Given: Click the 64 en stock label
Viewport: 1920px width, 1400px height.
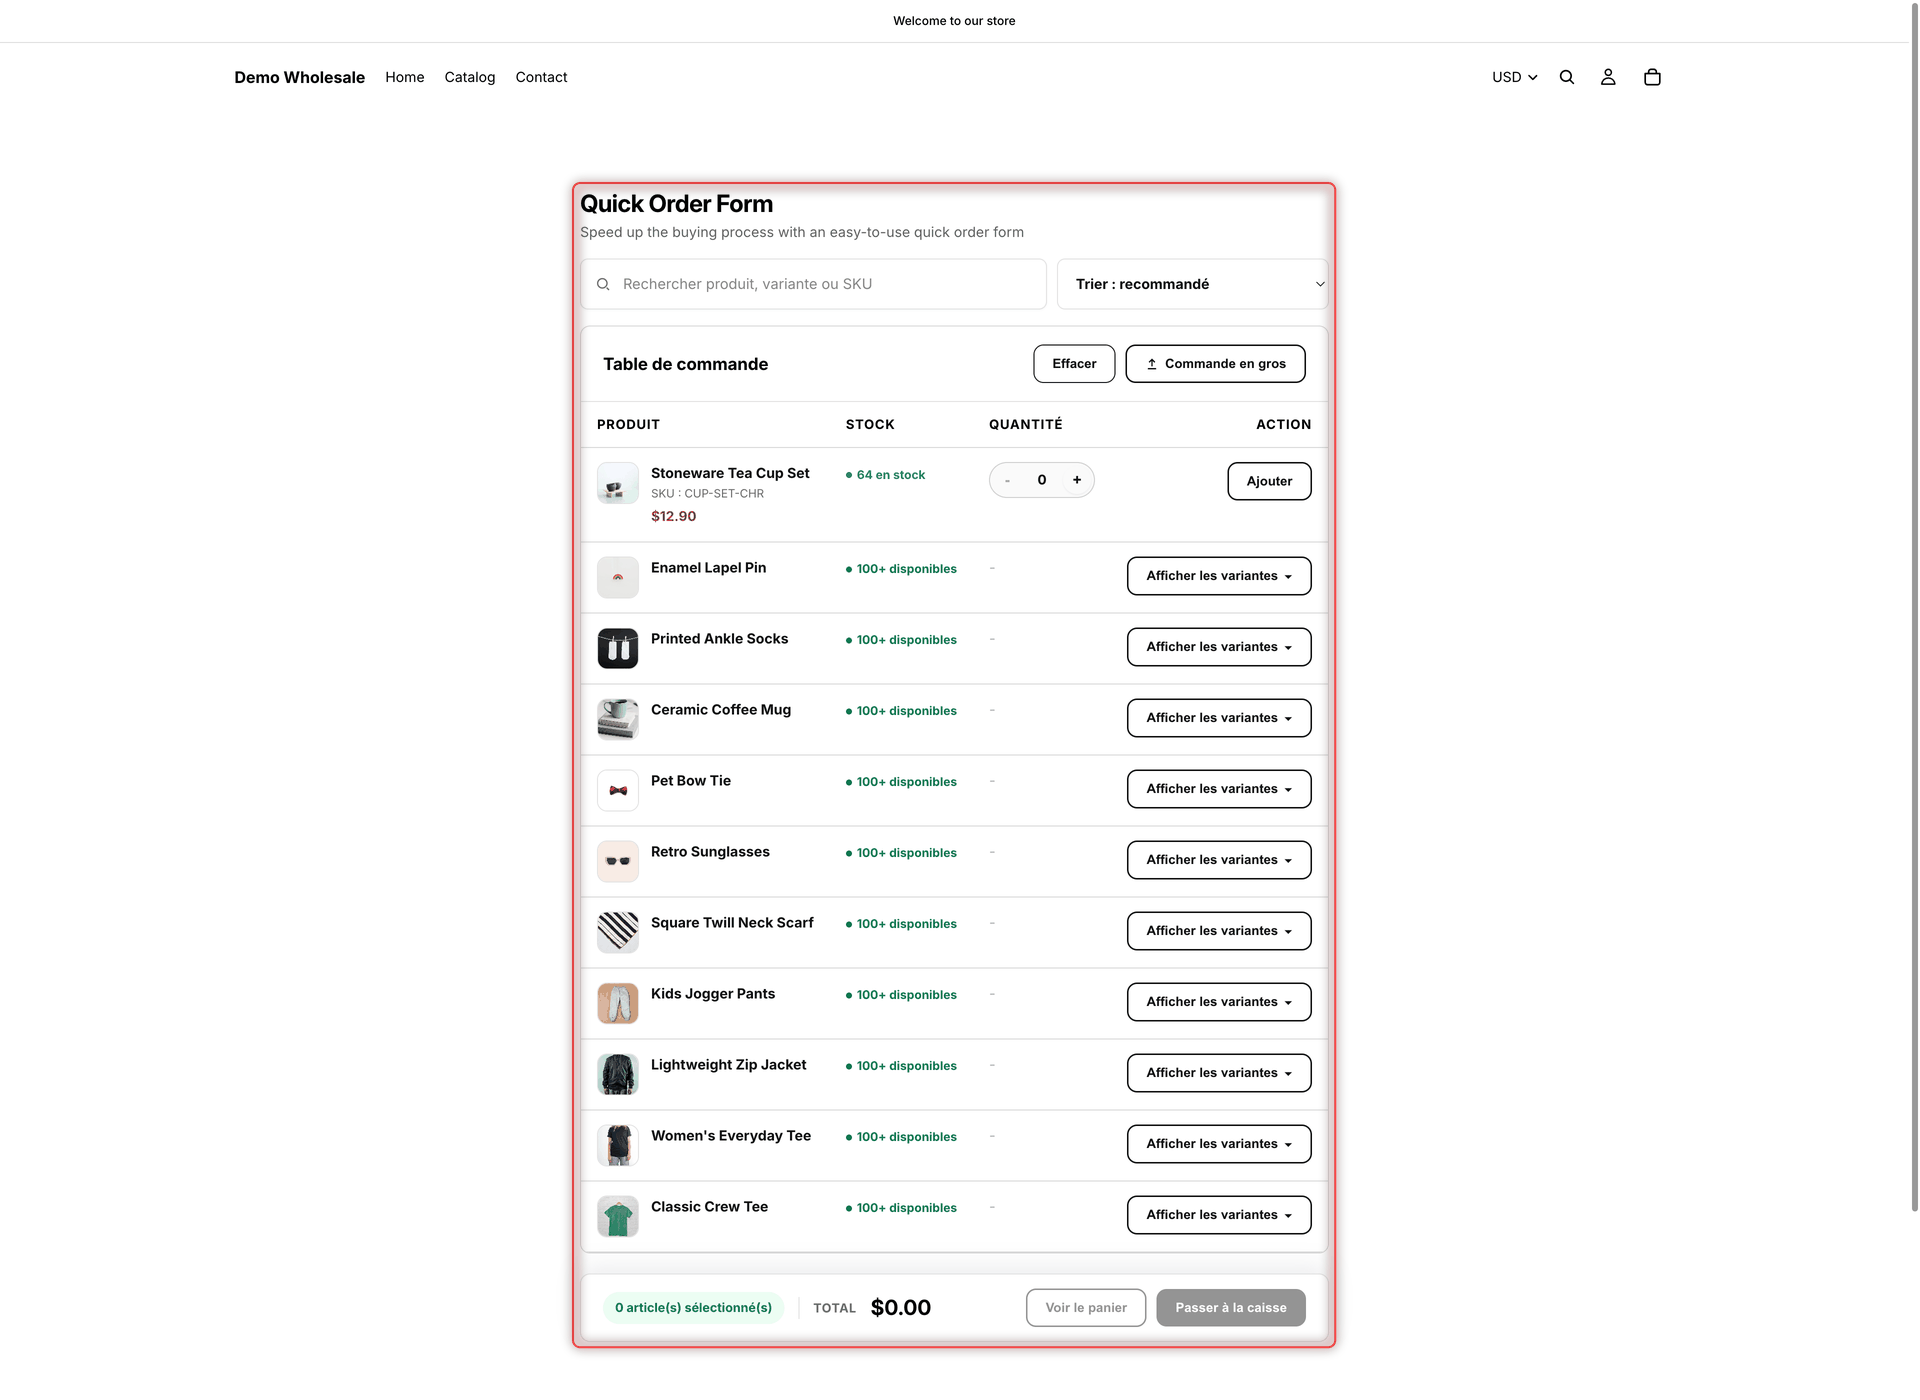Looking at the screenshot, I should tap(885, 475).
